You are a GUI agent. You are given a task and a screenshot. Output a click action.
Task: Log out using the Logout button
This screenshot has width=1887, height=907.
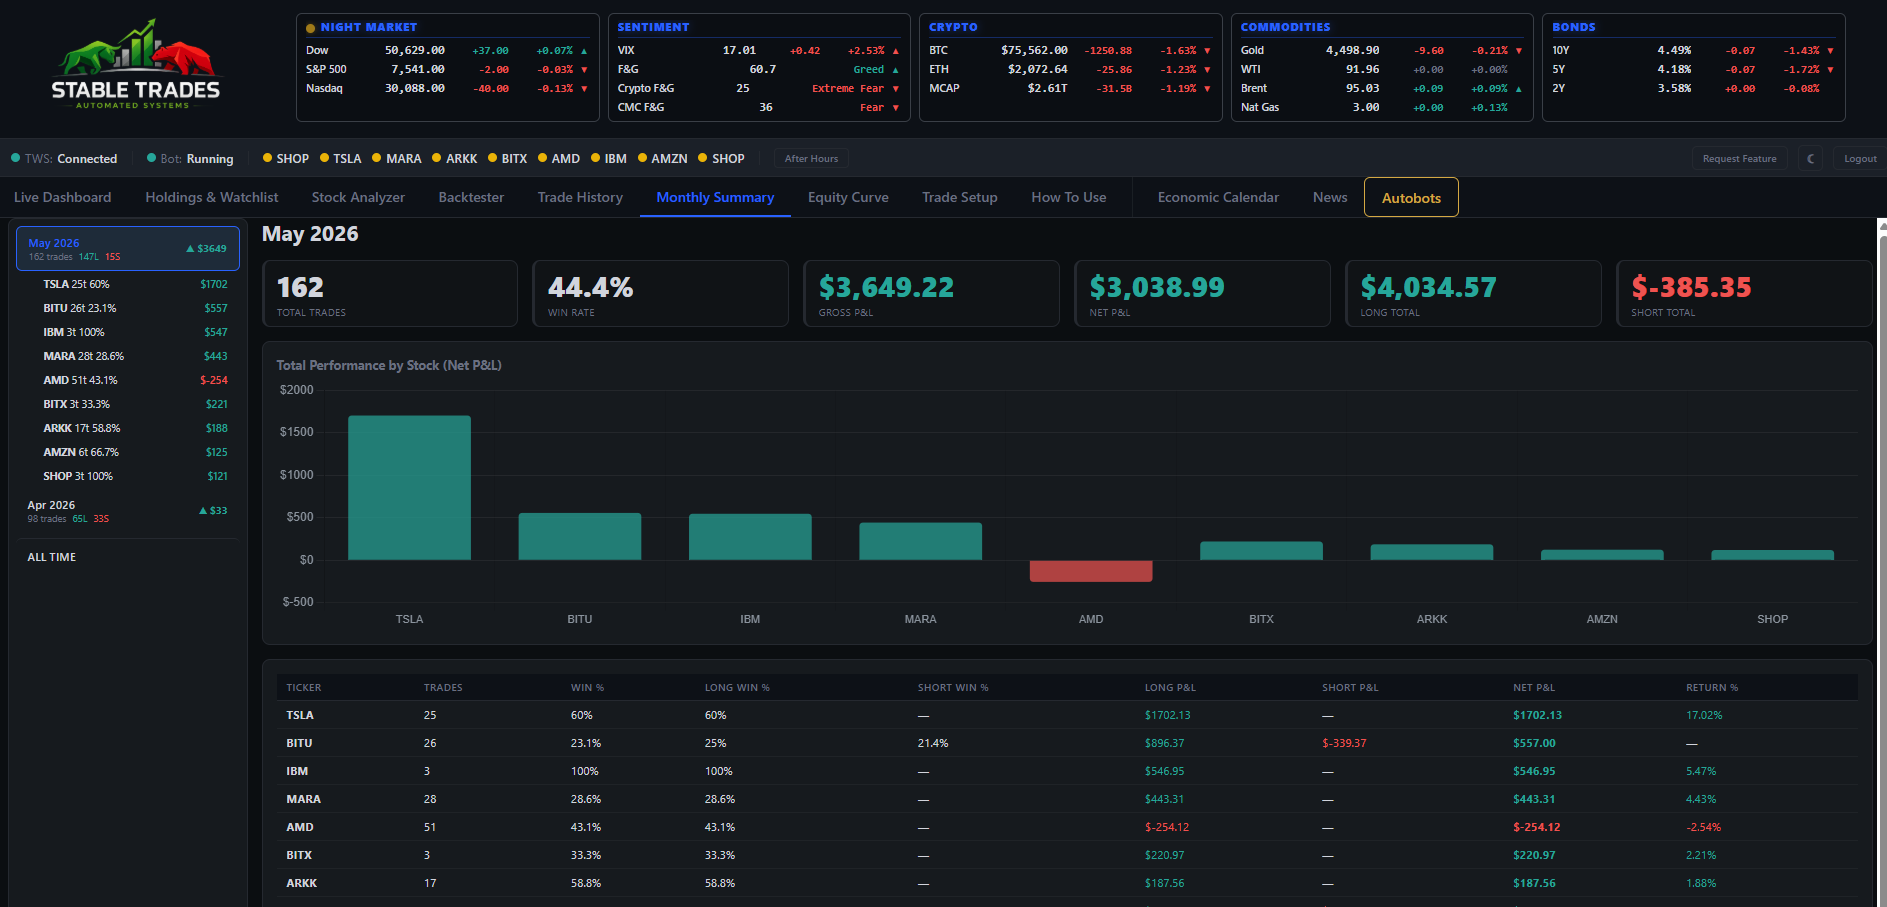(x=1860, y=158)
